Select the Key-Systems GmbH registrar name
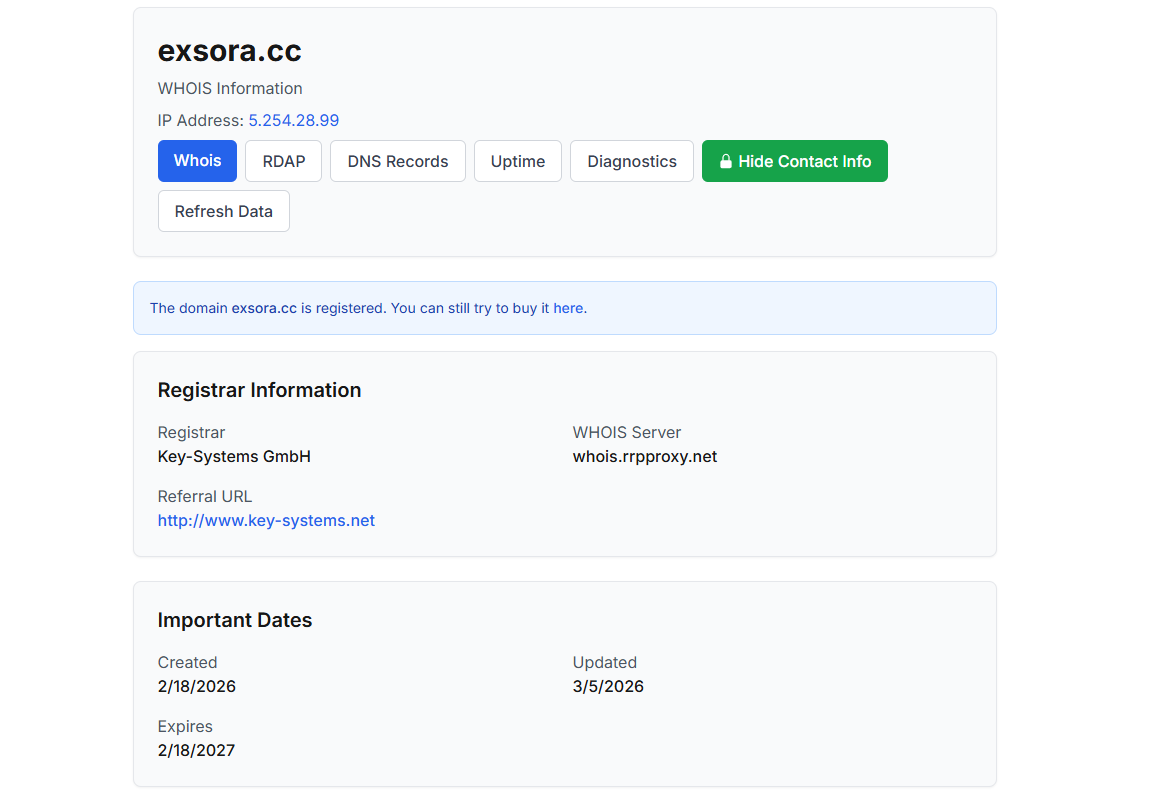This screenshot has width=1163, height=797. tap(234, 457)
